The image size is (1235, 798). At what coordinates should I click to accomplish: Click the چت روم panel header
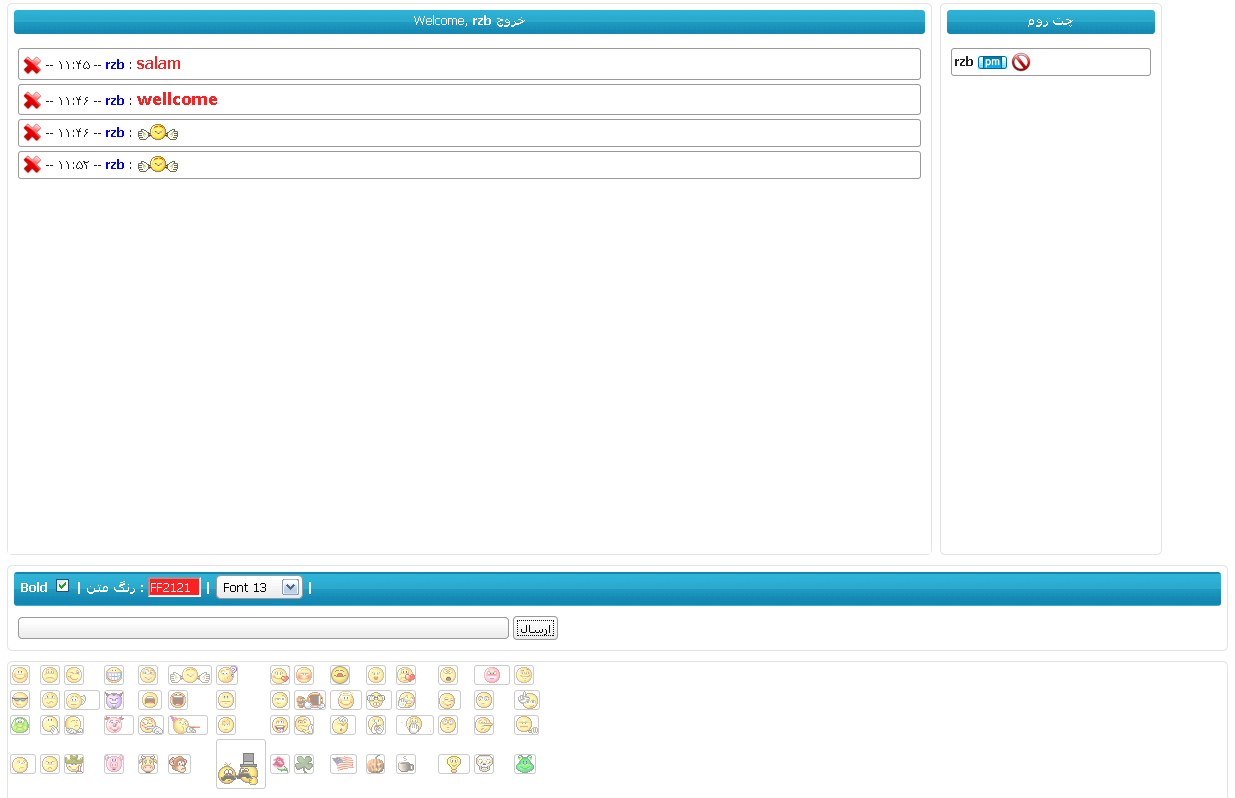tap(1050, 22)
